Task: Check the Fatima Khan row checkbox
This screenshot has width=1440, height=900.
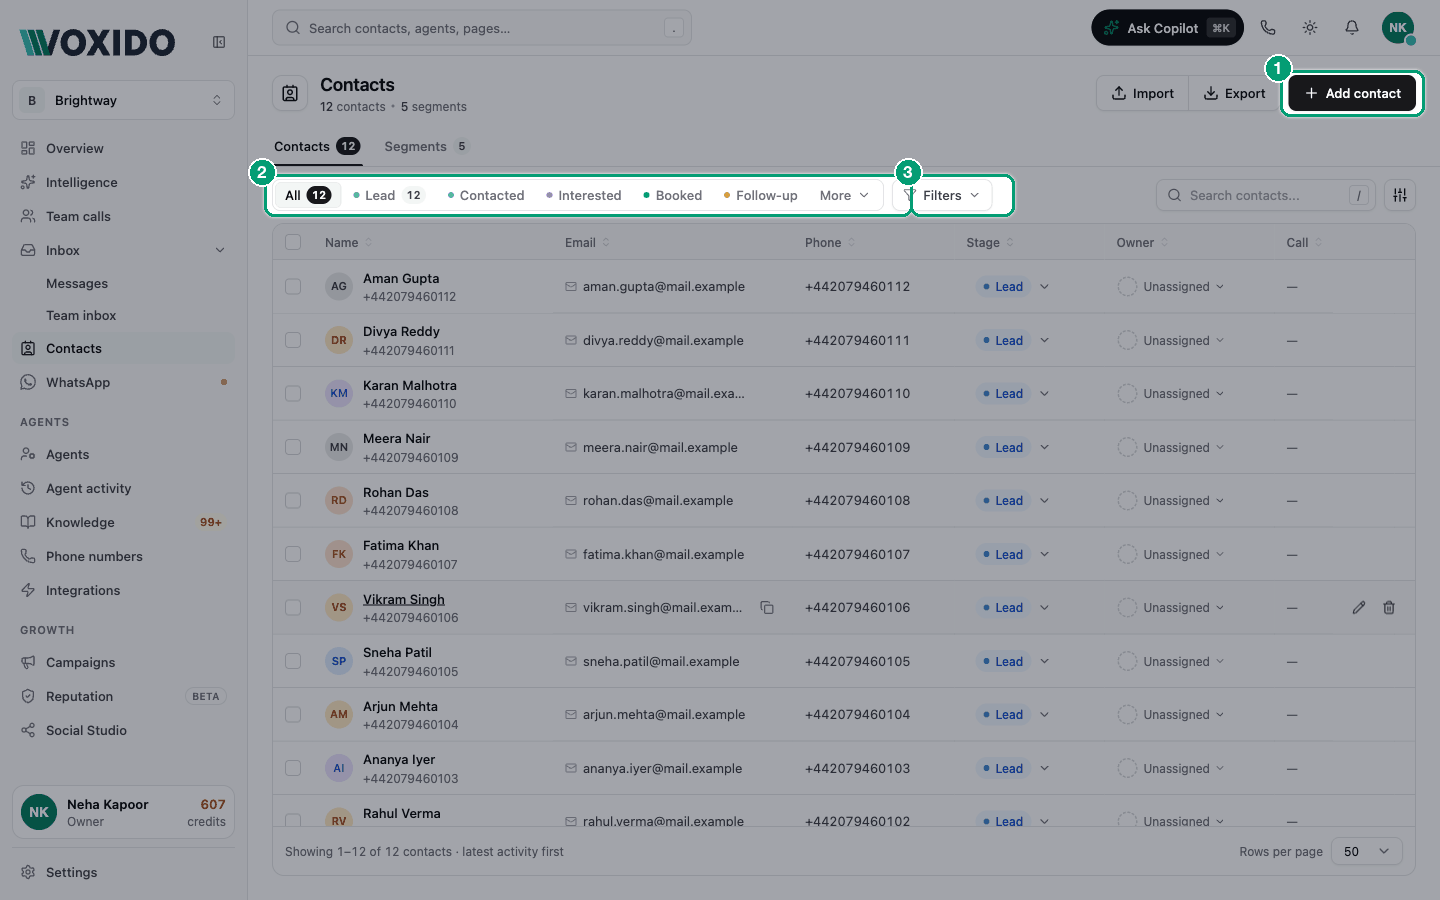Action: 293,554
